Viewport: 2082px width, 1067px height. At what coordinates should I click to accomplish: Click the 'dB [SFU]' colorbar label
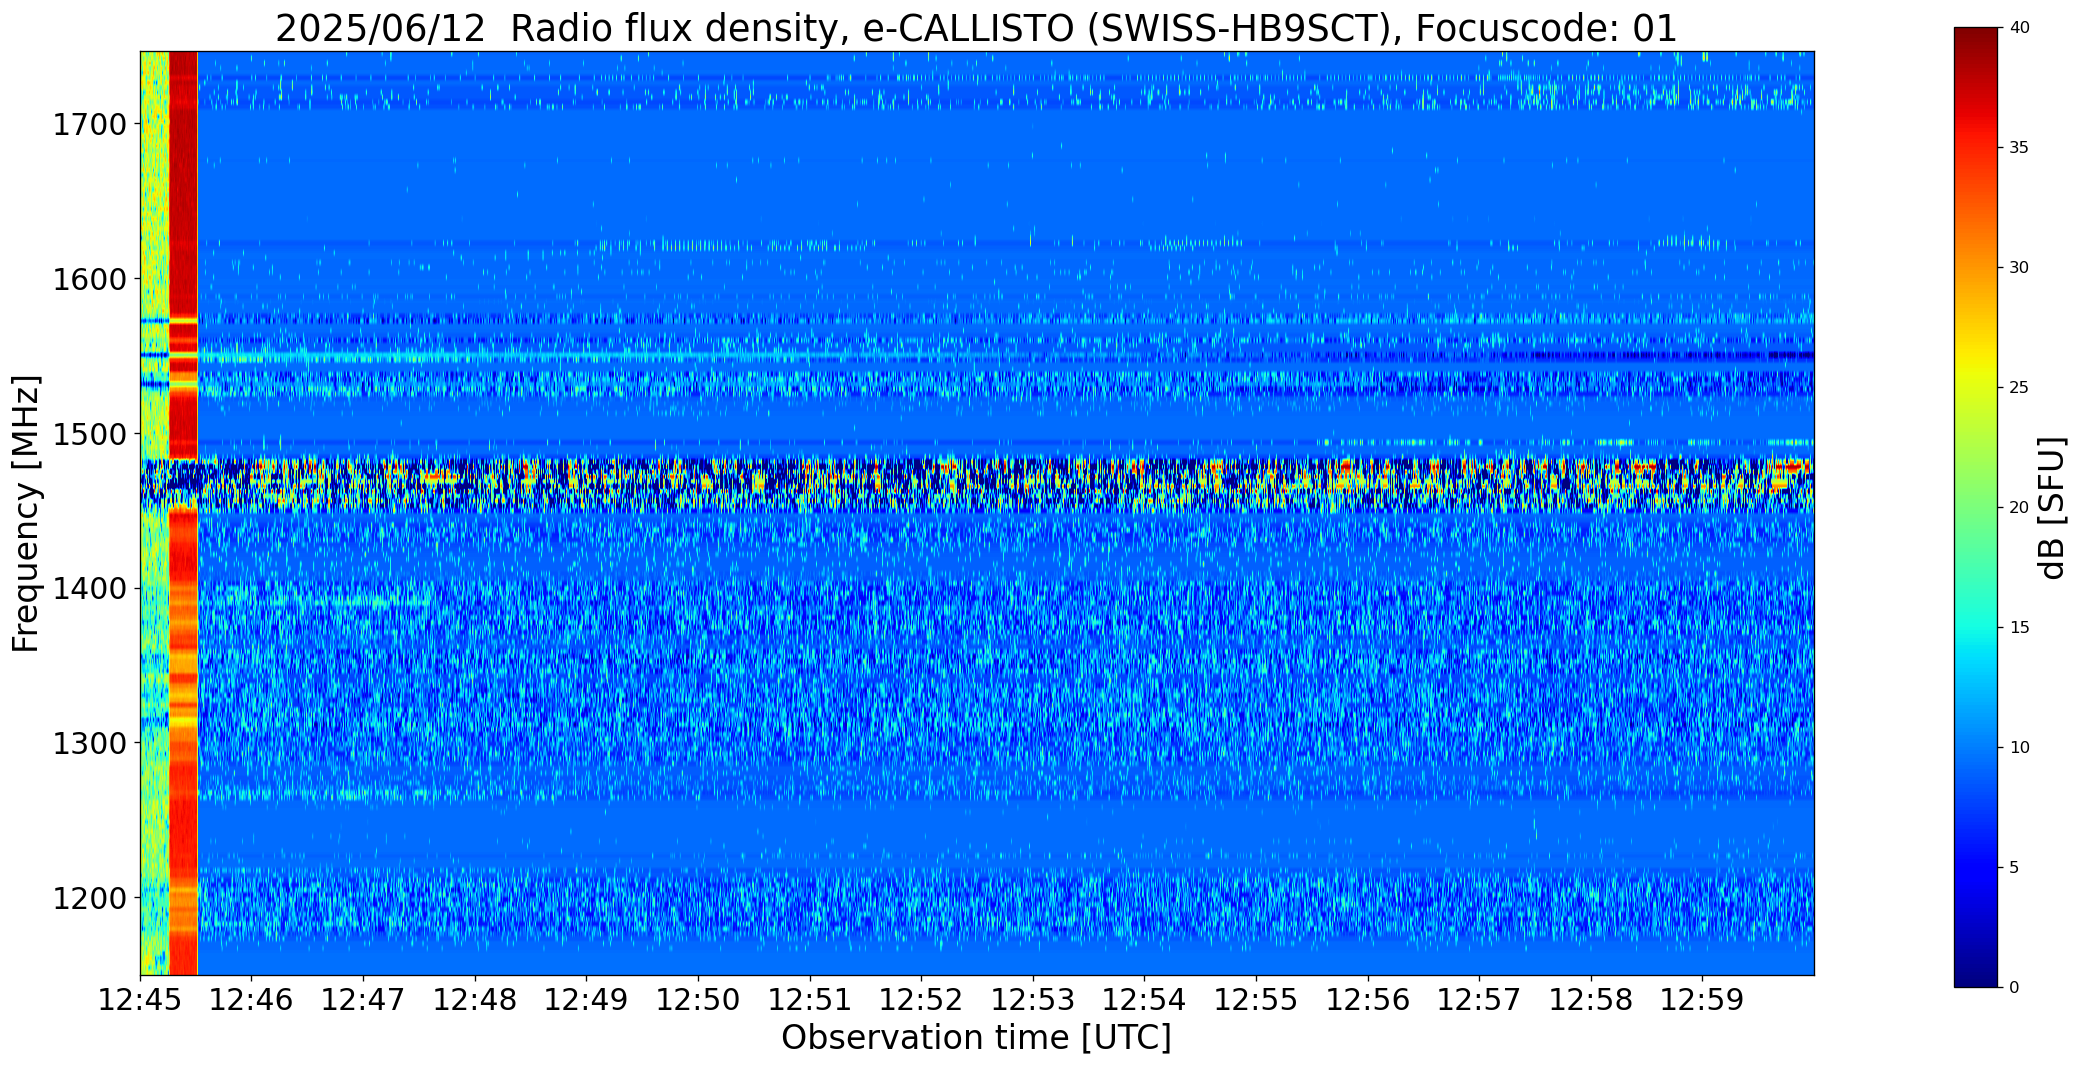[x=2051, y=508]
